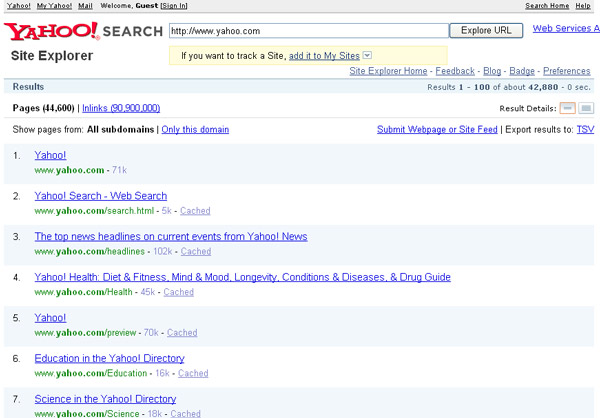Click Submit Webpage or Site Feed
Screen dimensions: 600x418
[x=437, y=130]
